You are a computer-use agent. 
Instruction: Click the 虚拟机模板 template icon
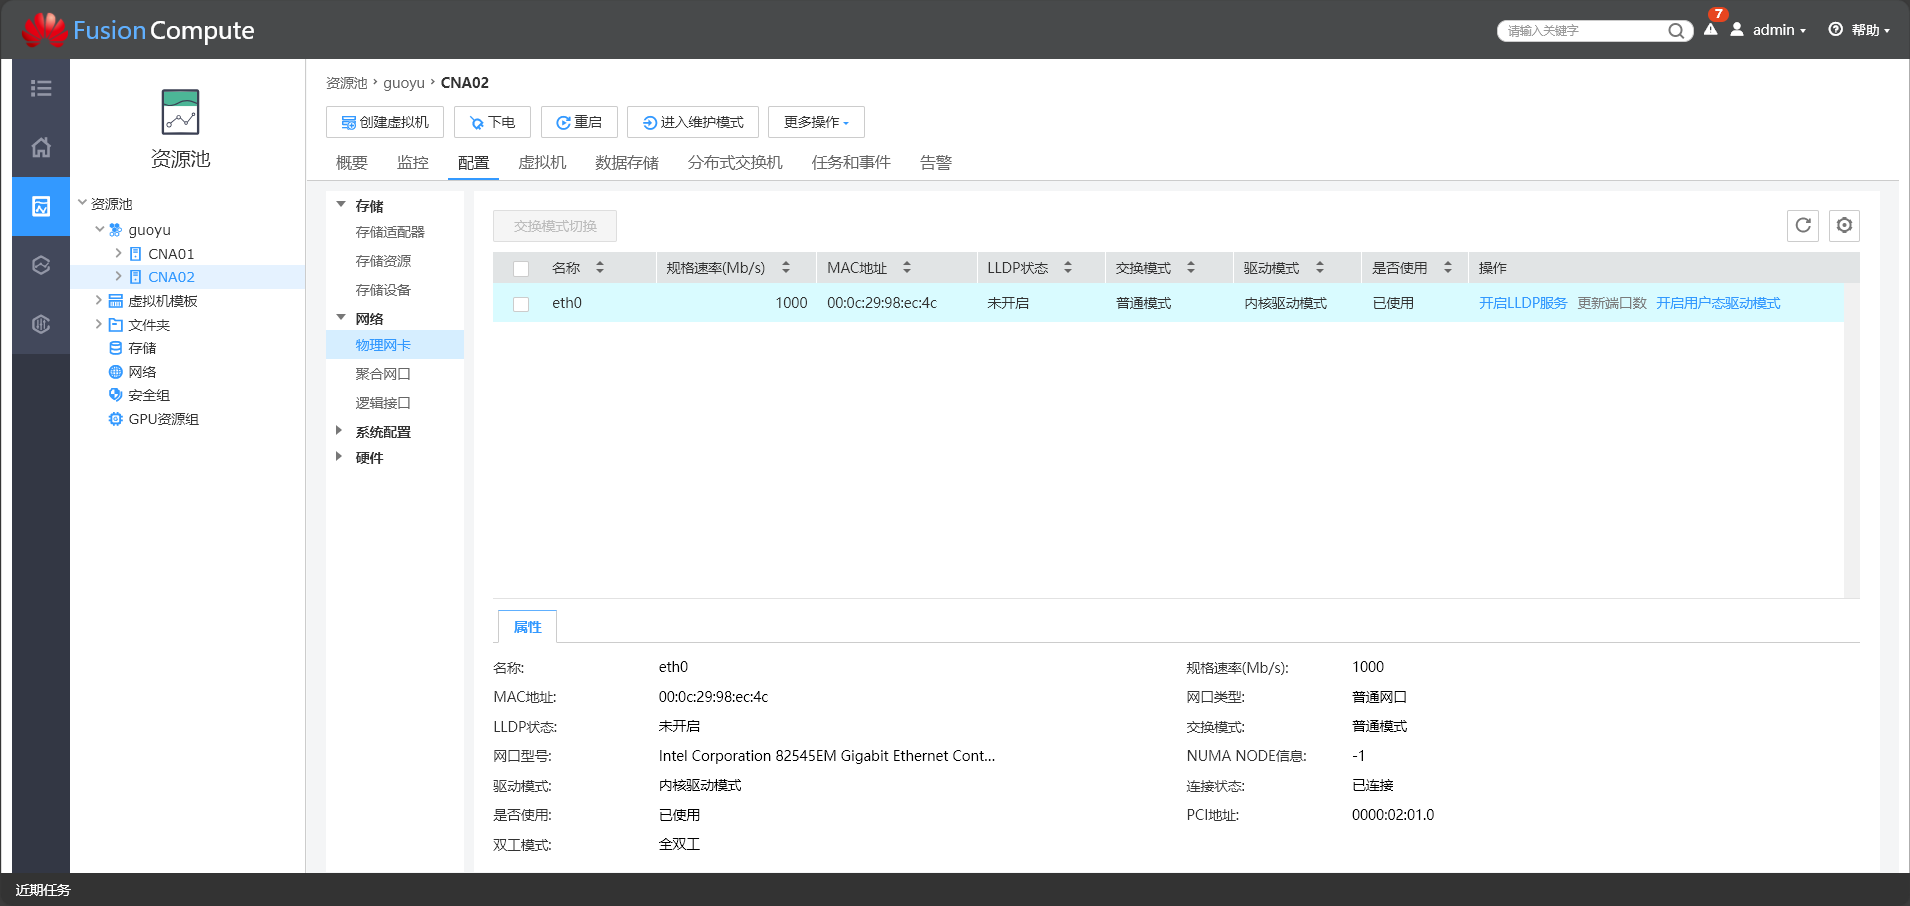coord(116,301)
